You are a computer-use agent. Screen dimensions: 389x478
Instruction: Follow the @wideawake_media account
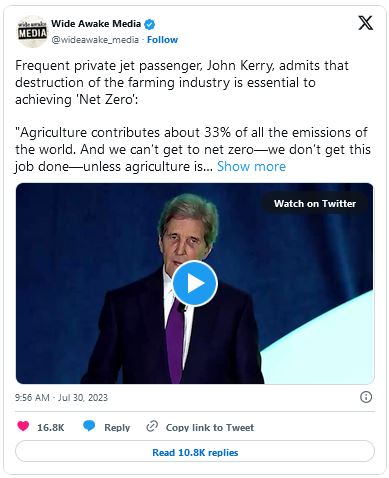pyautogui.click(x=162, y=40)
